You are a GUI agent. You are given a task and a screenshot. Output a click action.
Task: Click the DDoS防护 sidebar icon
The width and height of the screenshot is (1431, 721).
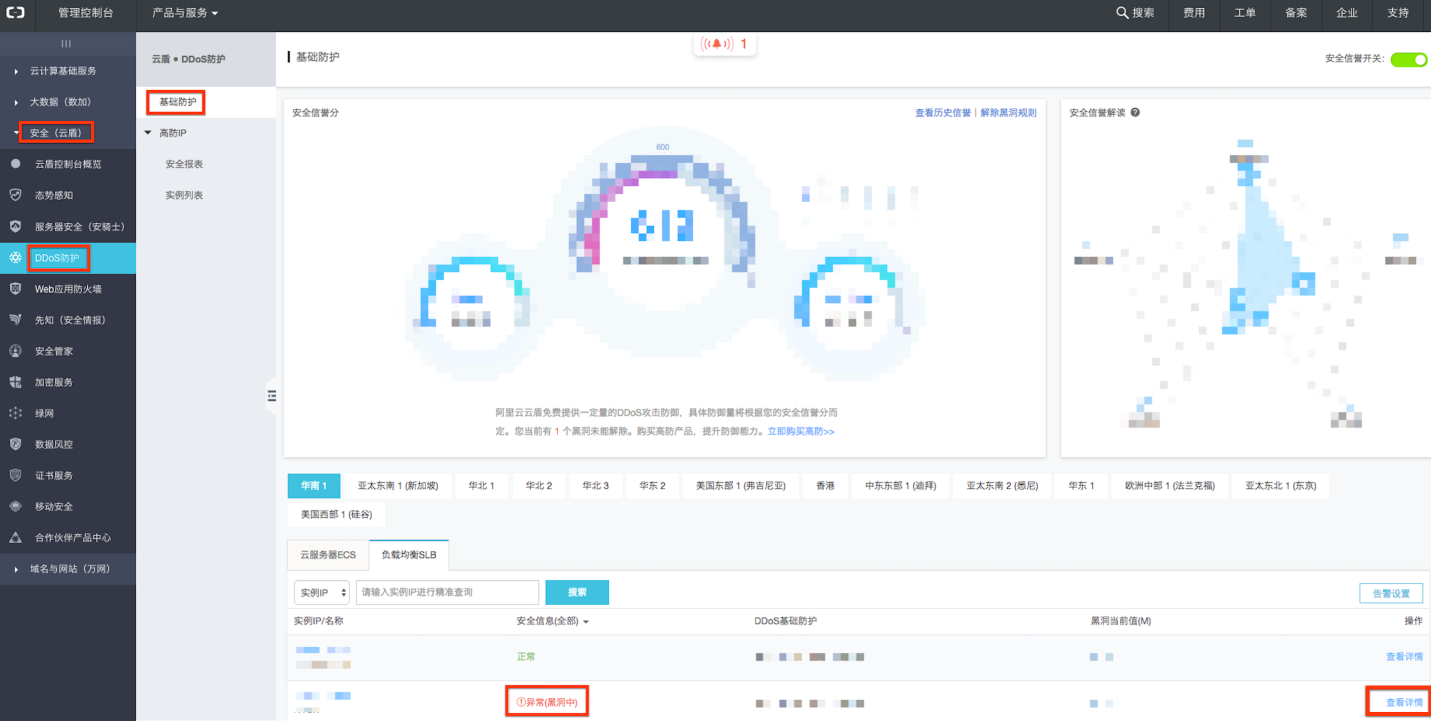(15, 258)
